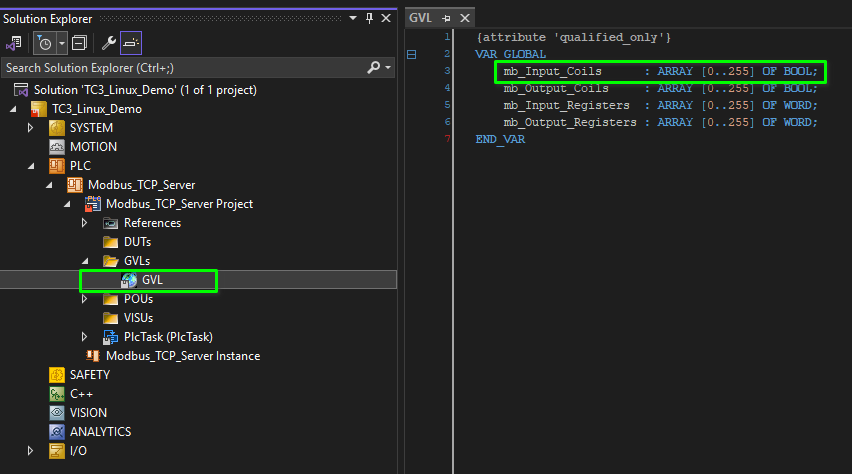Screen dimensions: 852x474
Task: Collapse the Modbus_TCP_Server node
Action: click(49, 185)
